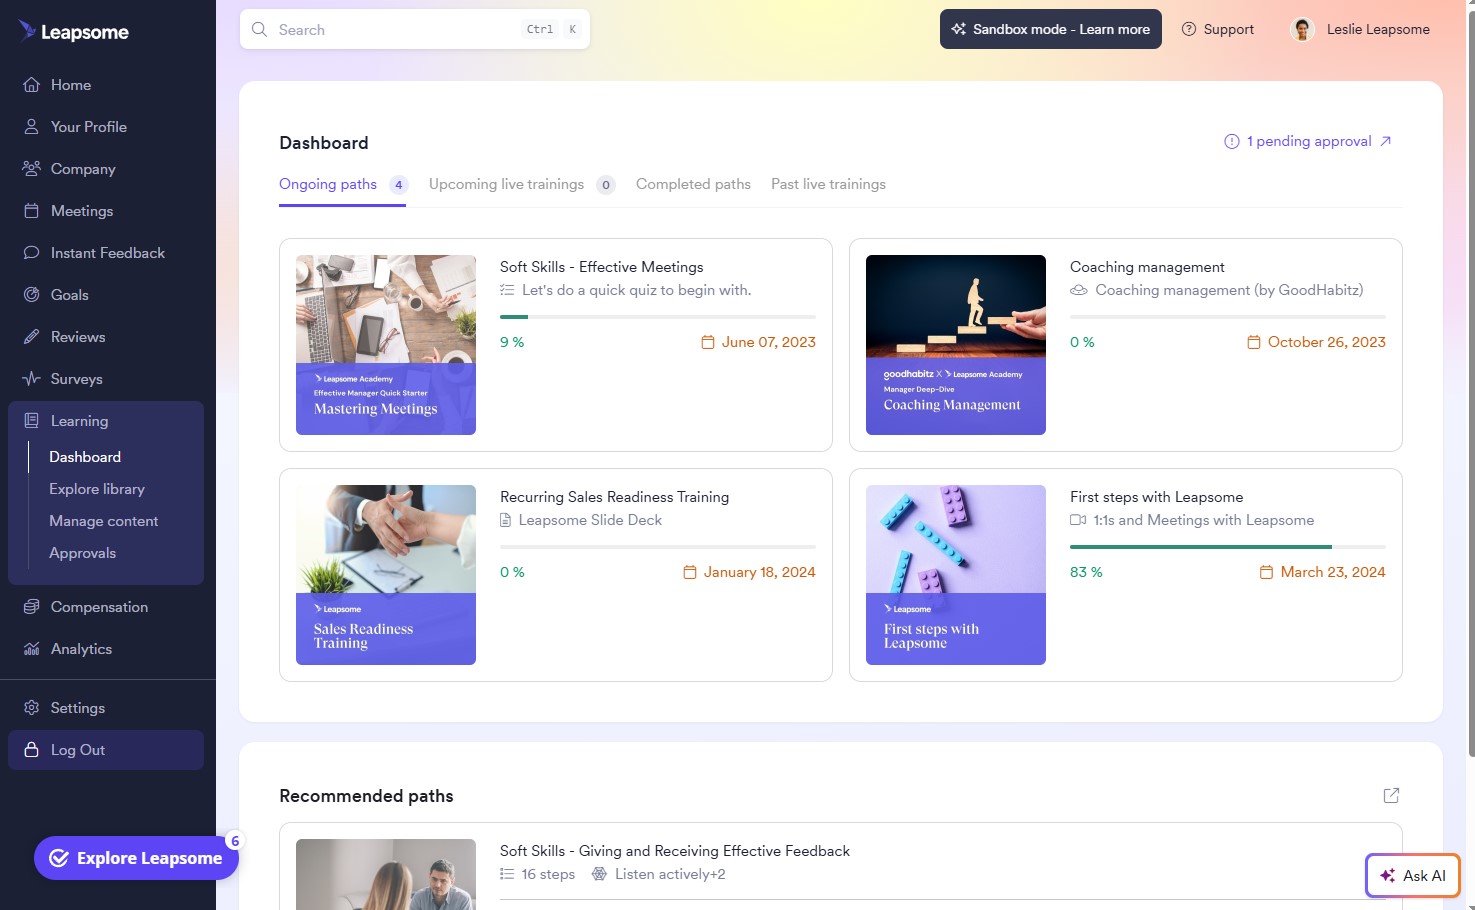
Task: Switch to the Completed paths tab
Action: 693,185
